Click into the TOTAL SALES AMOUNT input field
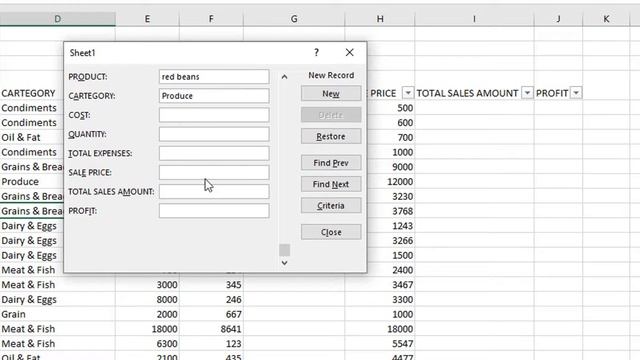The width and height of the screenshot is (640, 360). click(x=214, y=192)
